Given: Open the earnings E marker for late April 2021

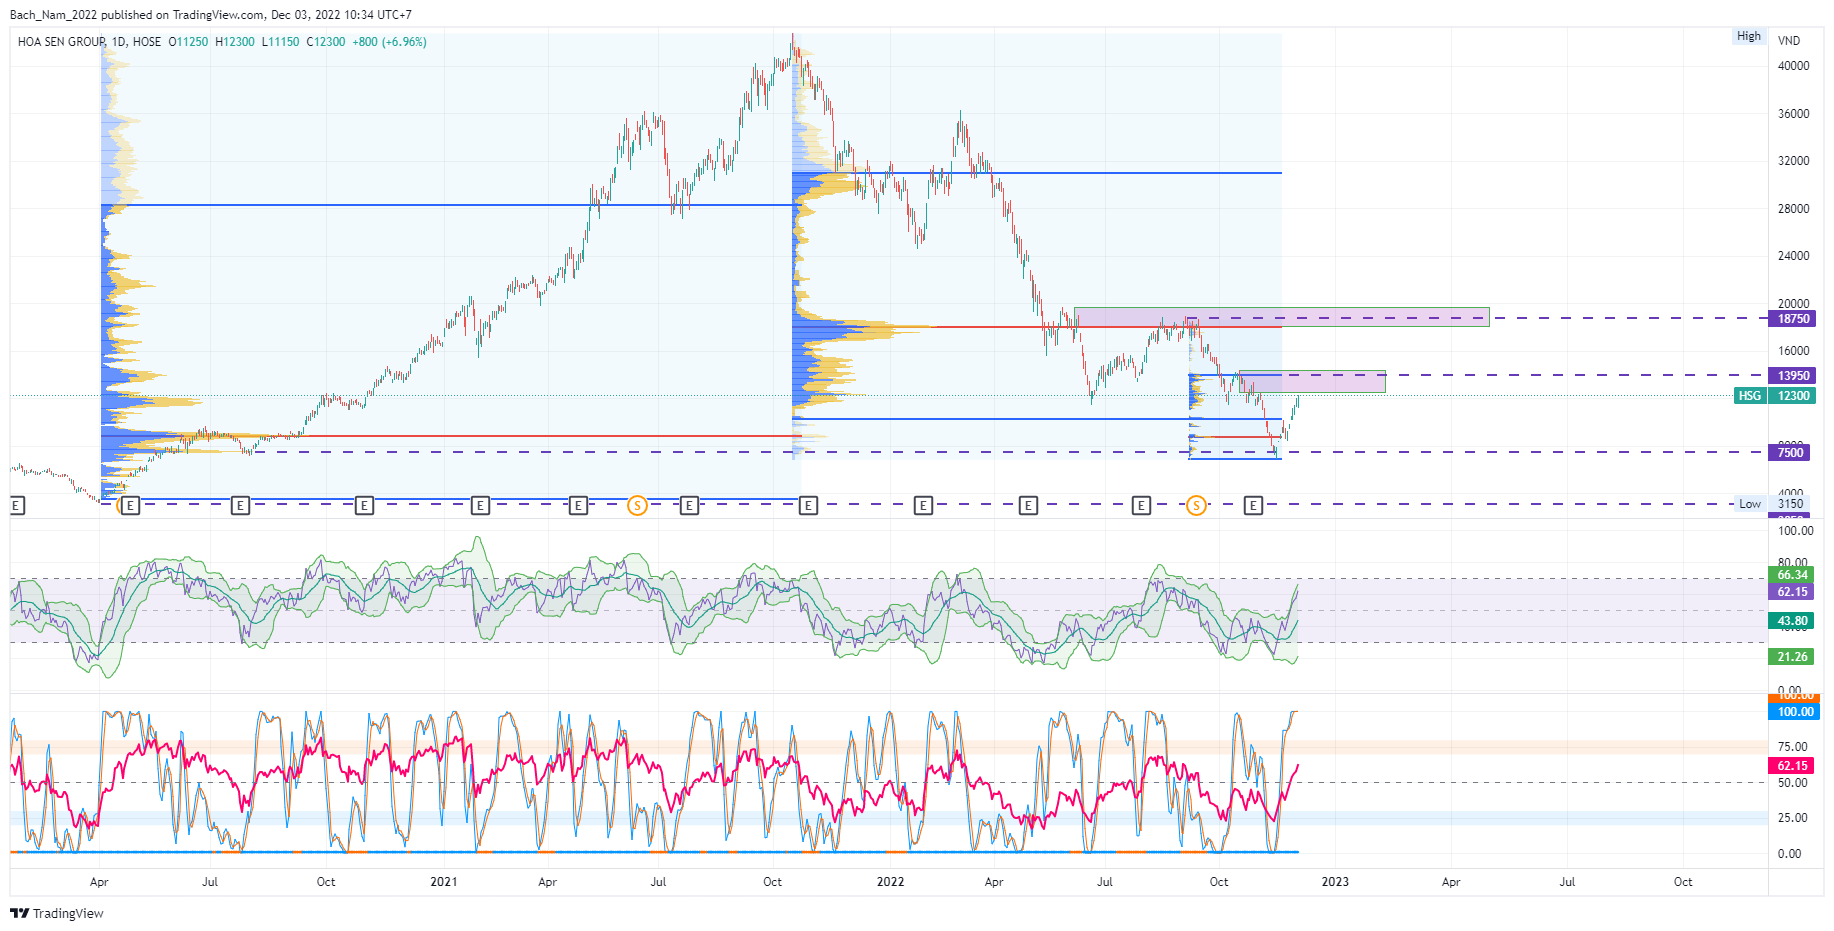Looking at the screenshot, I should 578,506.
